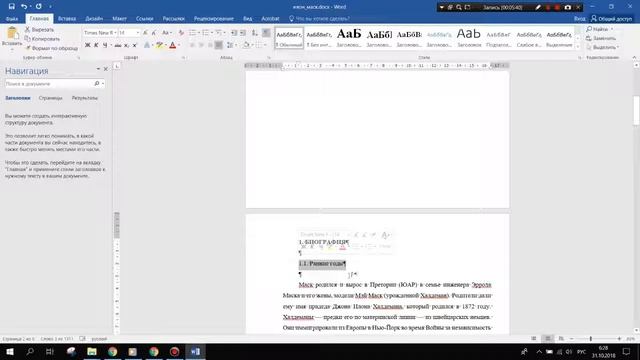The width and height of the screenshot is (640, 360).
Task: Open File Explorer from taskbar
Action: [92, 351]
